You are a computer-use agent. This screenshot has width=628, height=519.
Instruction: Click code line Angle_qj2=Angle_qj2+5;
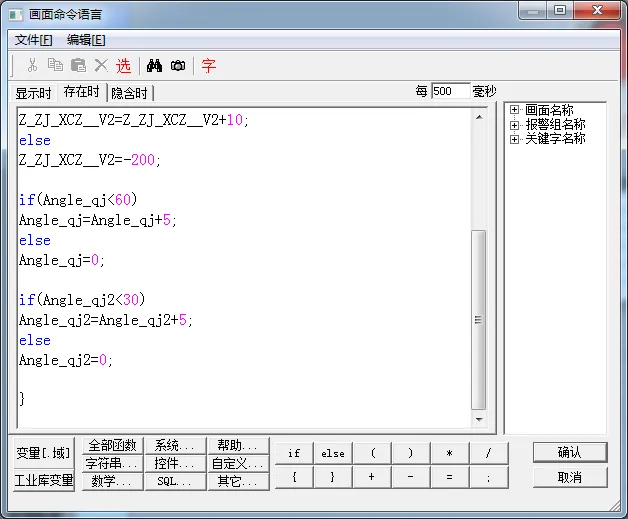click(x=106, y=320)
